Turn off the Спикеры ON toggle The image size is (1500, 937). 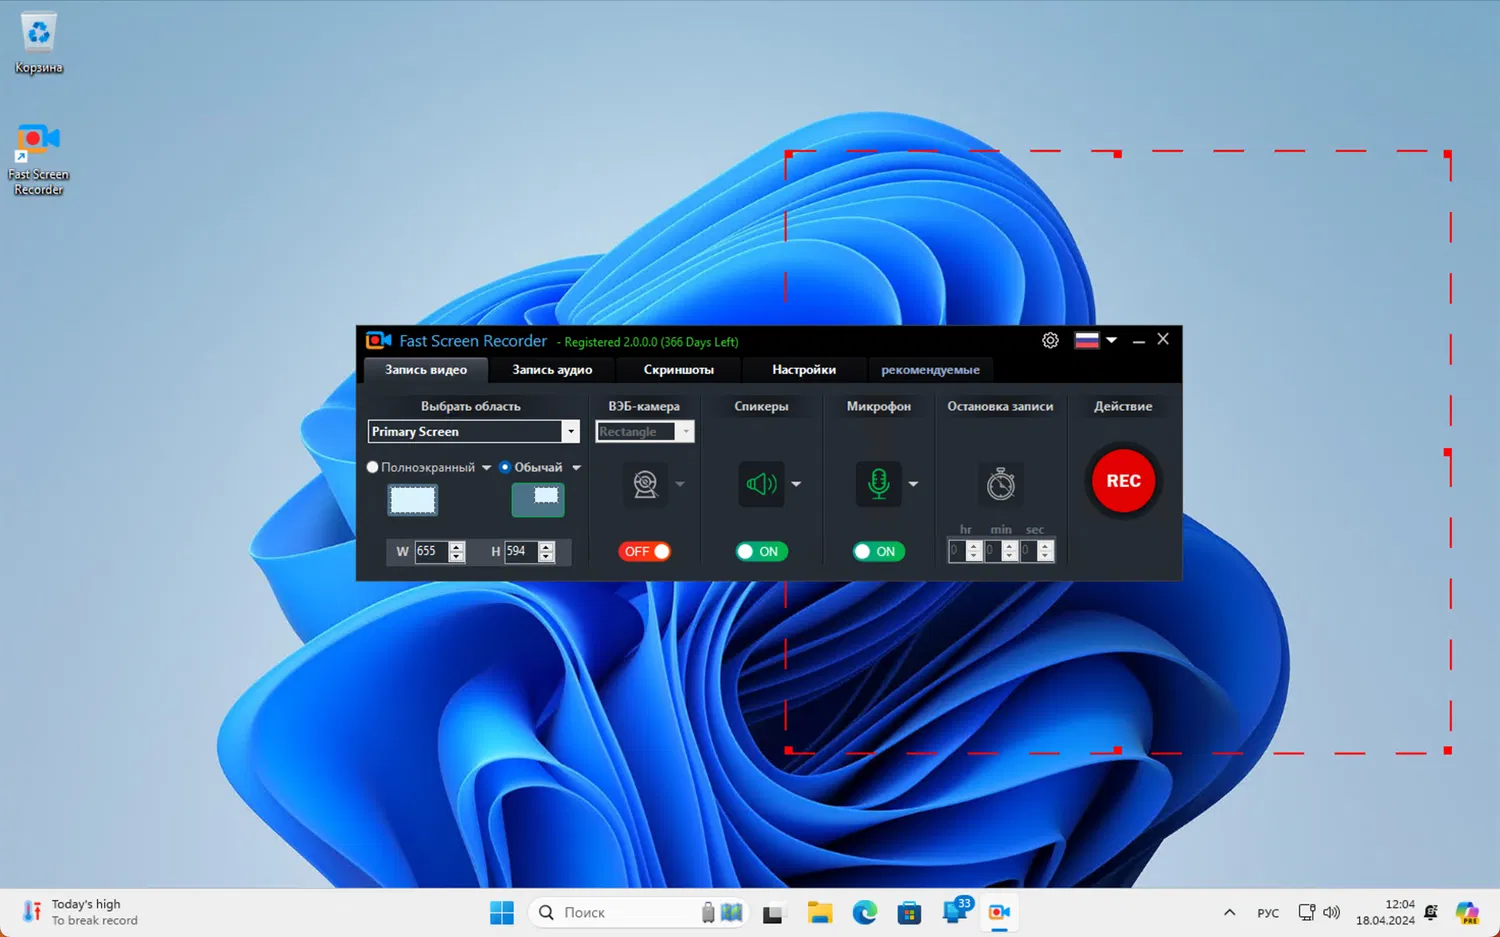coord(761,551)
